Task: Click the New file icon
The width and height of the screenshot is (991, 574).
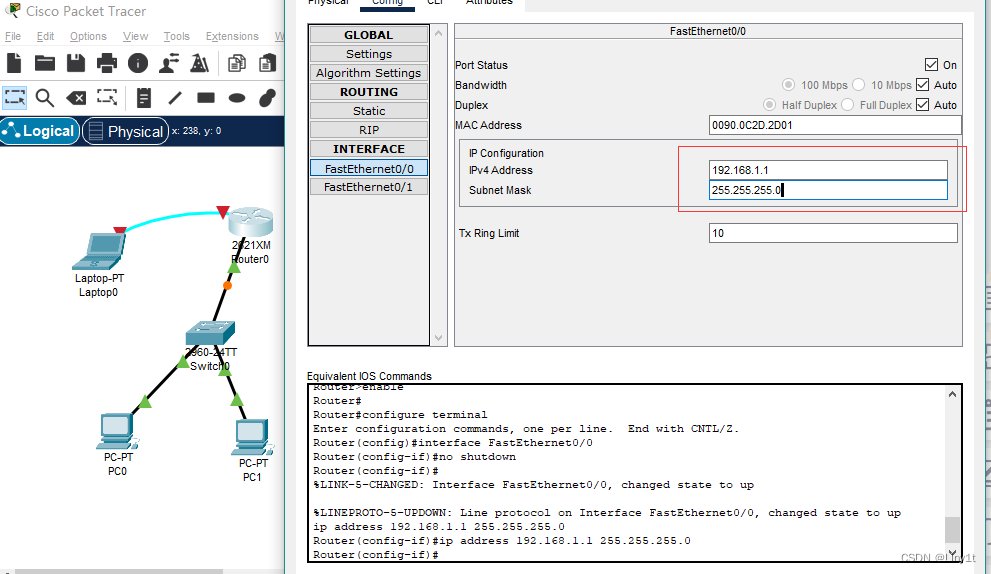Action: [x=14, y=63]
